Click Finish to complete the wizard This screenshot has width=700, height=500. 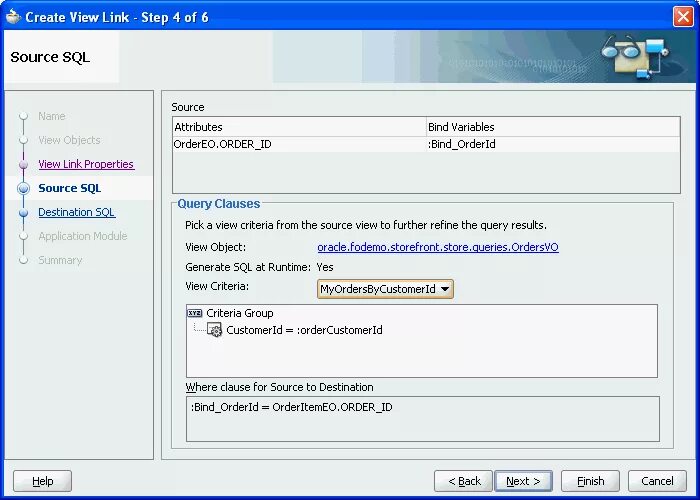tap(590, 481)
